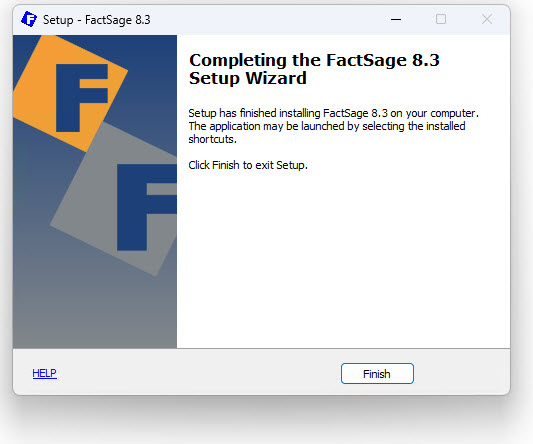Click the "application may be launched" text line

(327, 126)
